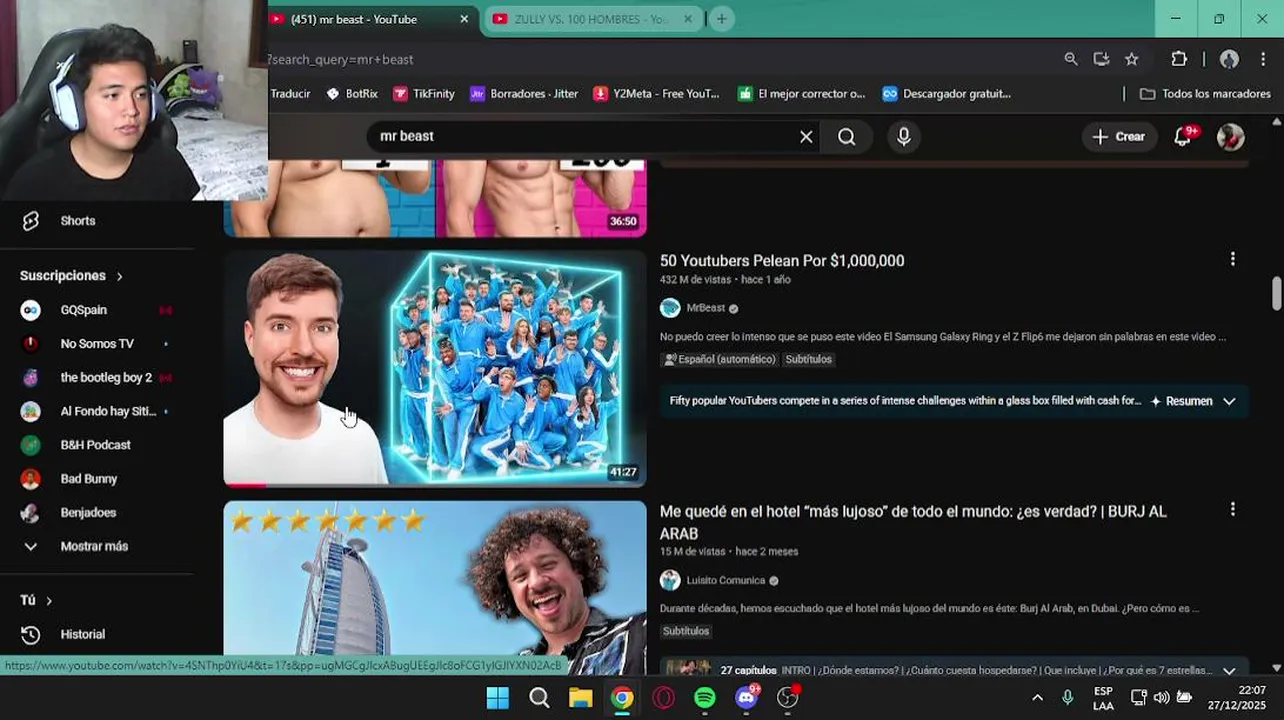Open Chrome zoom magnifier icon
Viewport: 1284px width, 720px height.
point(1071,59)
